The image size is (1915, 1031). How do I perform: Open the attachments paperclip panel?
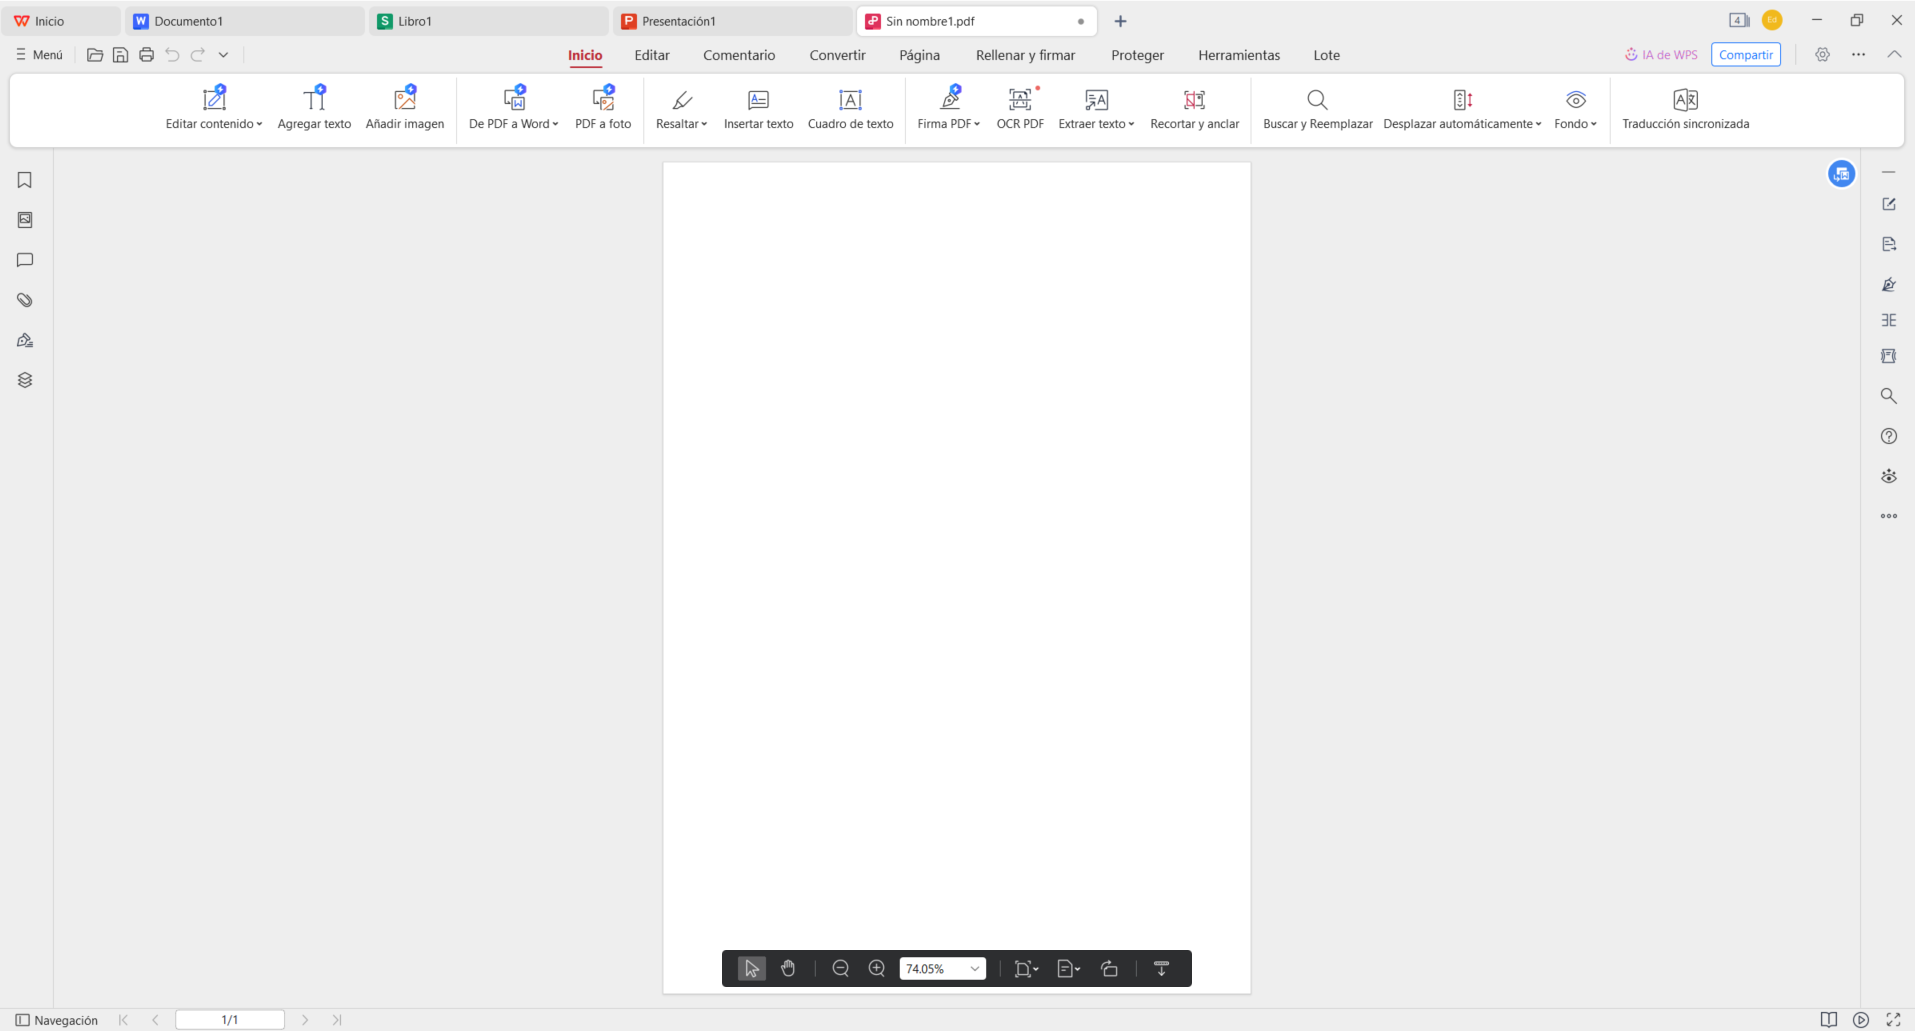point(25,300)
